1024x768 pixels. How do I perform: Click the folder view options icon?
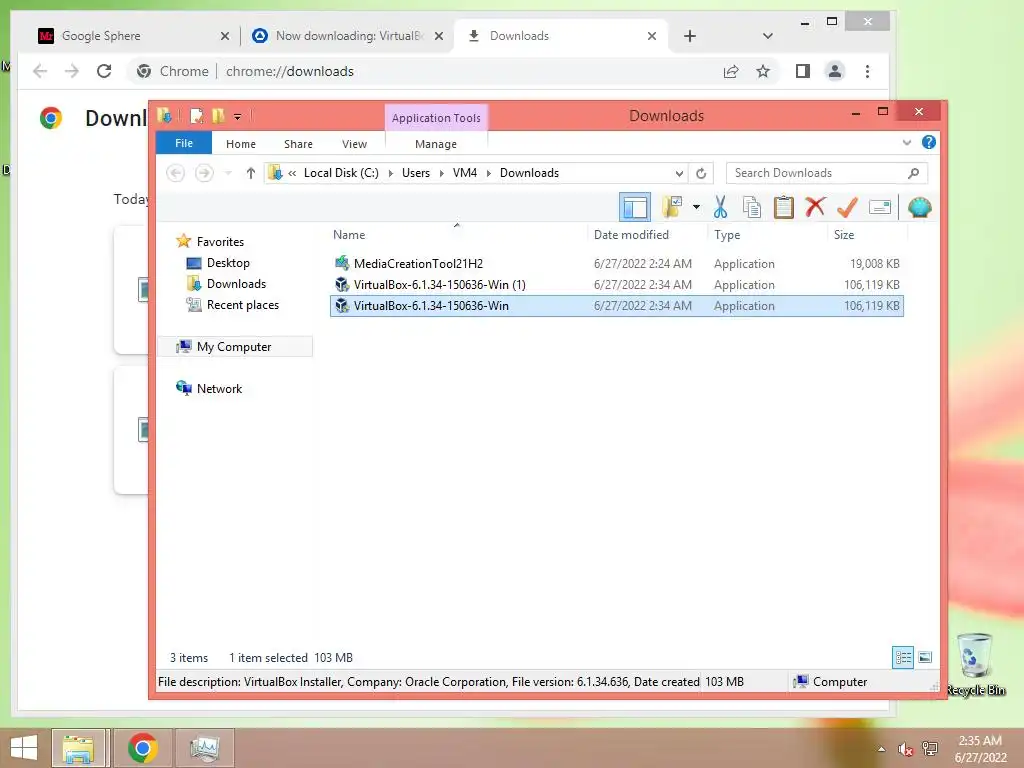tap(672, 207)
